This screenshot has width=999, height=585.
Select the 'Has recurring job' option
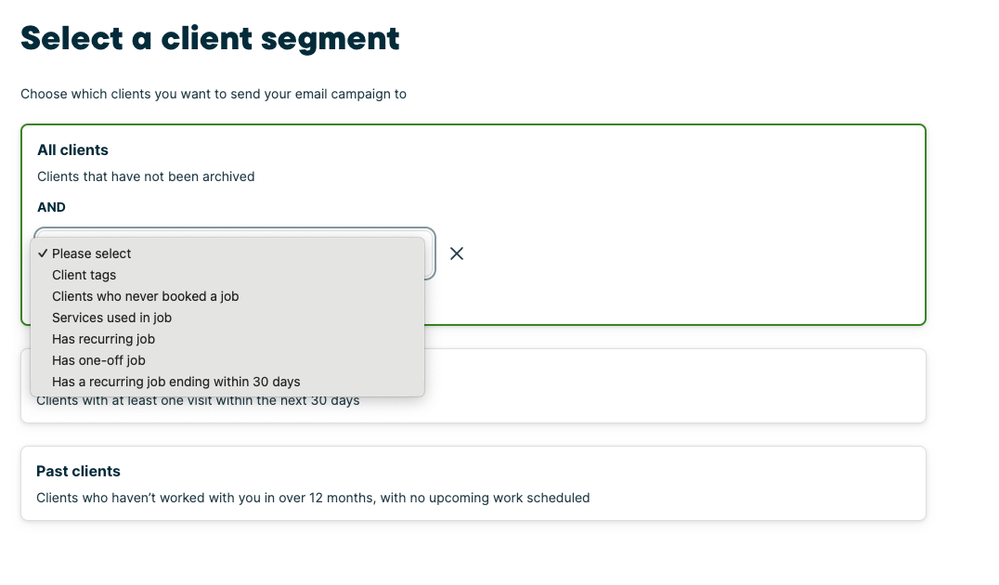(103, 339)
